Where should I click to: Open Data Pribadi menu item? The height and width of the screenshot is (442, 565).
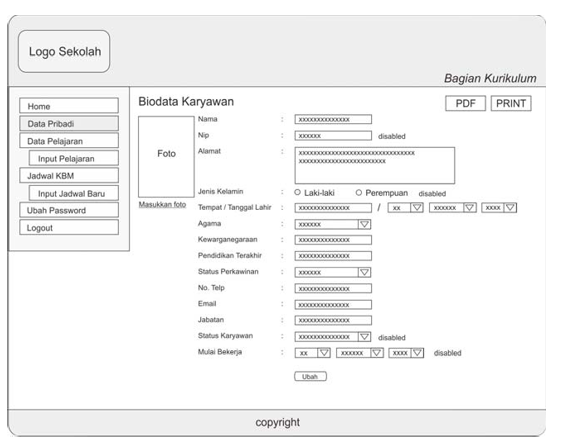[x=69, y=123]
